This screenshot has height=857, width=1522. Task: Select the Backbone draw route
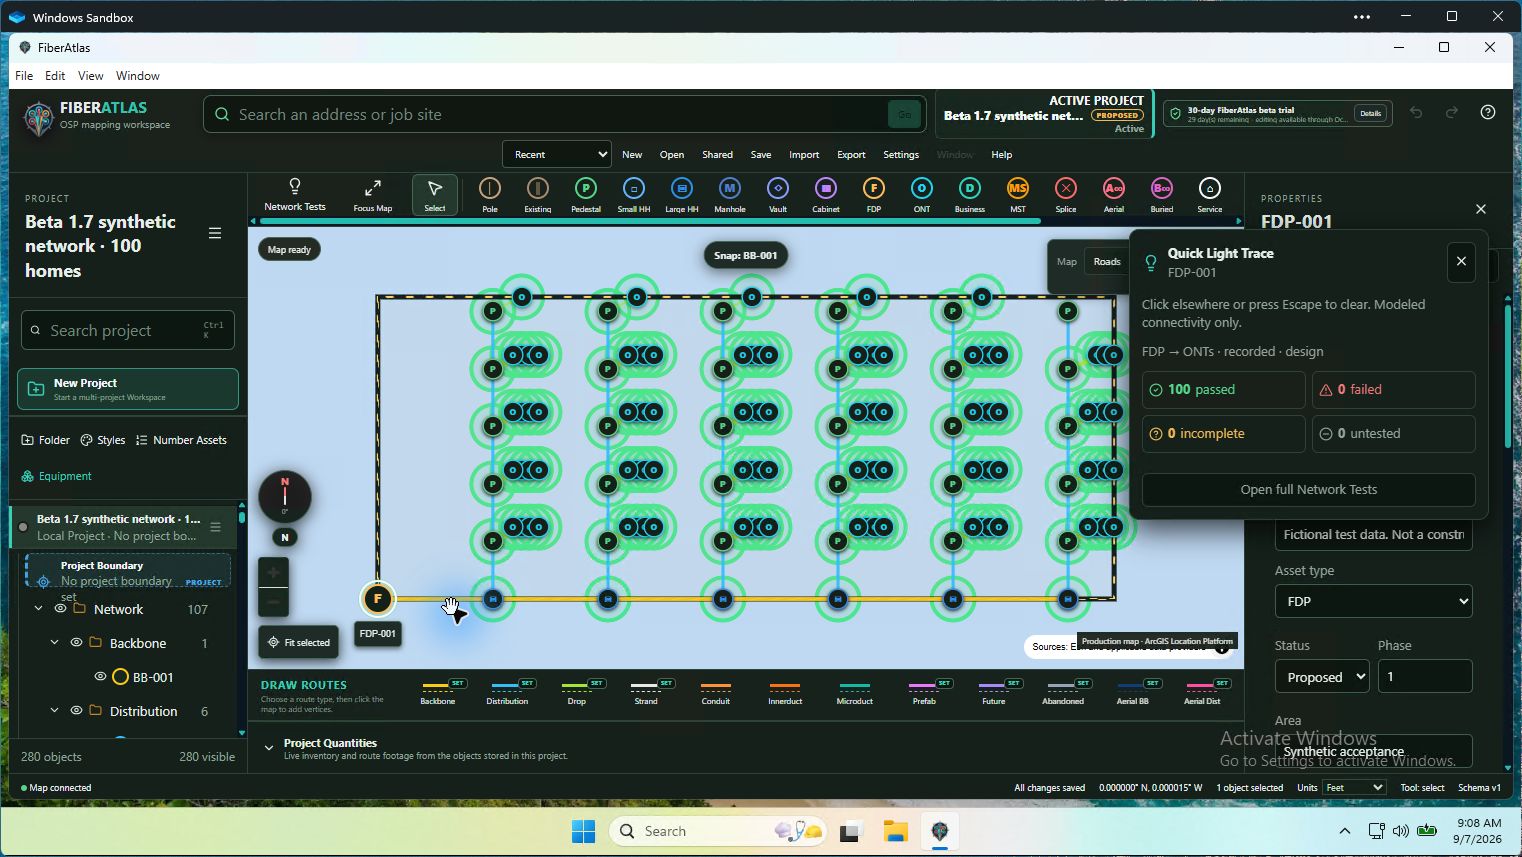click(x=437, y=692)
